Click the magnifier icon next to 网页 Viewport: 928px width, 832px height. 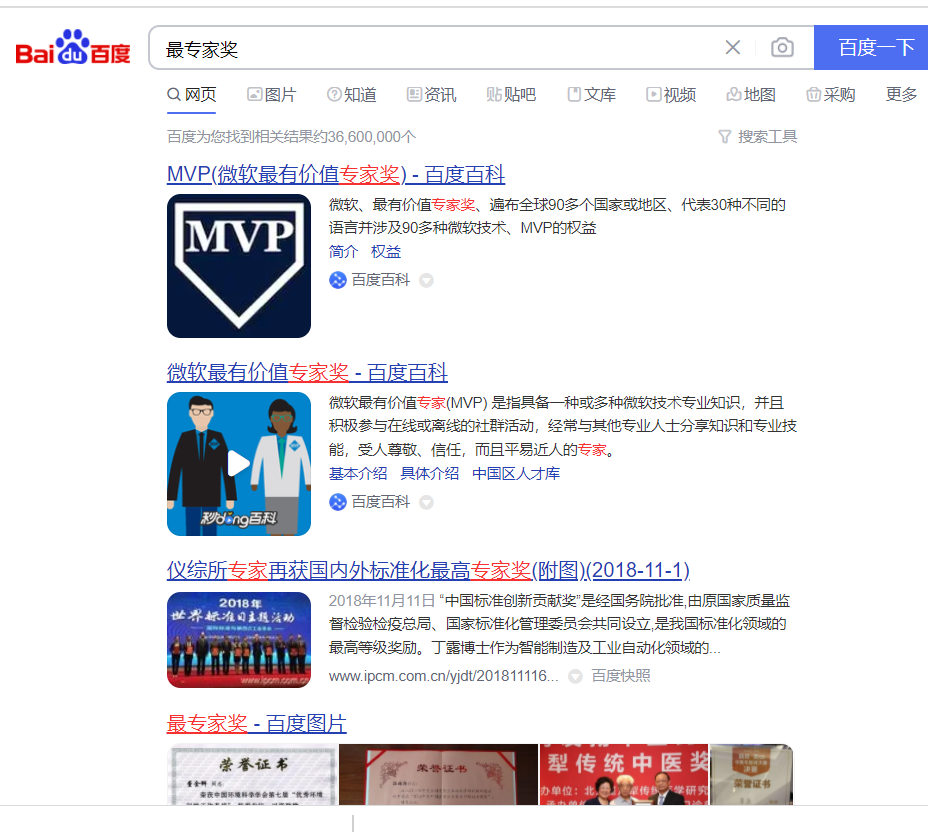173,94
